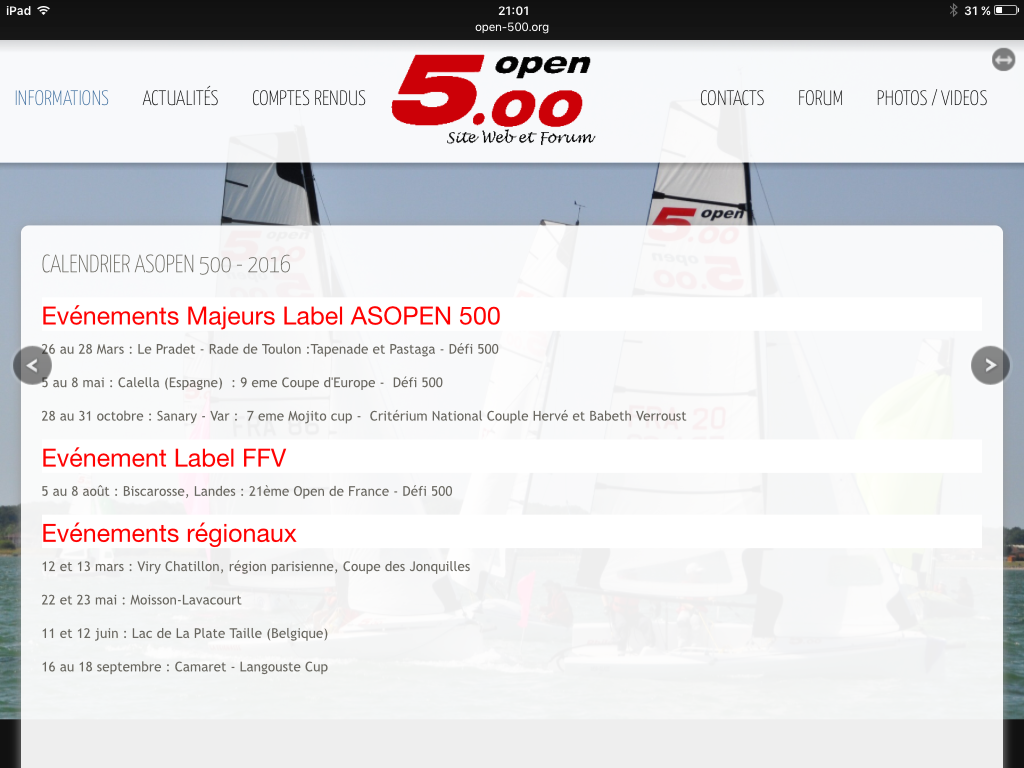
Task: Go to Comptes Rendus section
Action: point(309,98)
